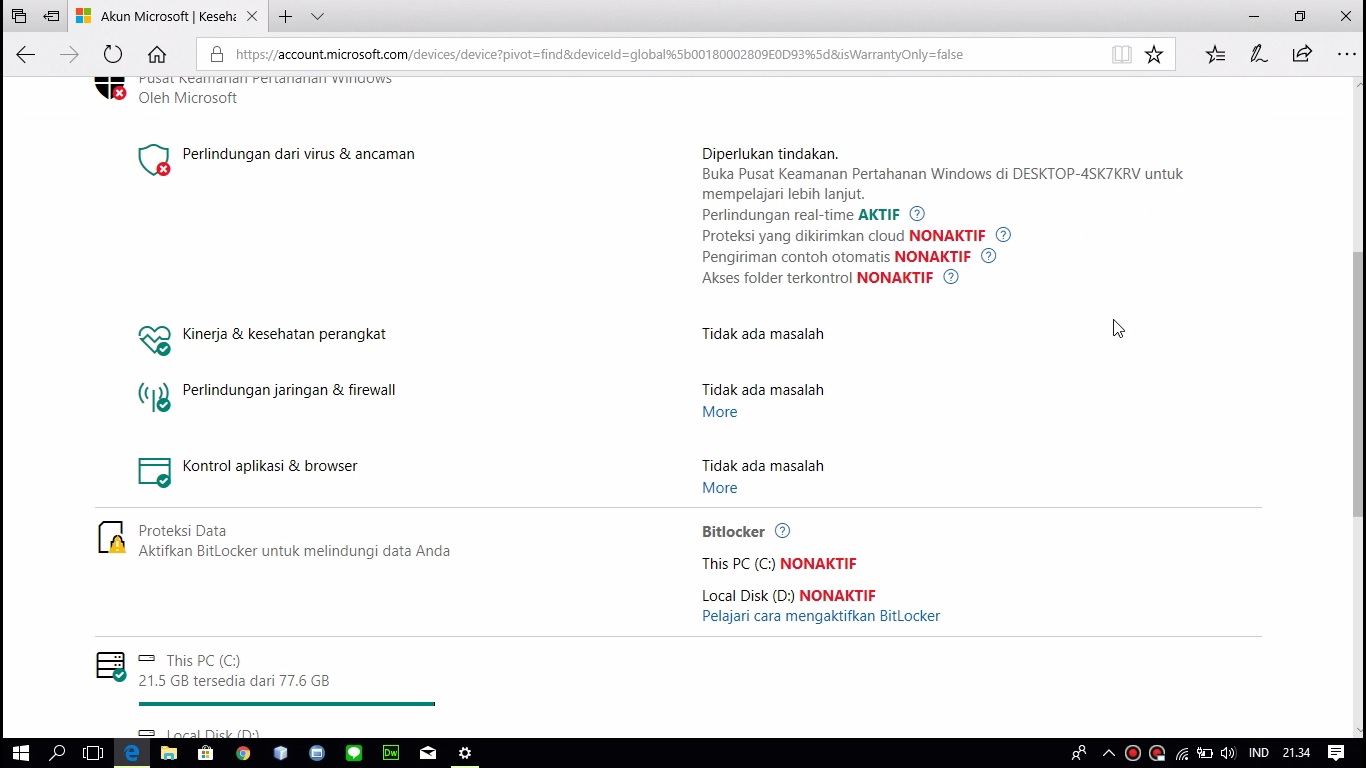The height and width of the screenshot is (768, 1366).
Task: Launch Microsoft Store from the taskbar
Action: coord(206,753)
